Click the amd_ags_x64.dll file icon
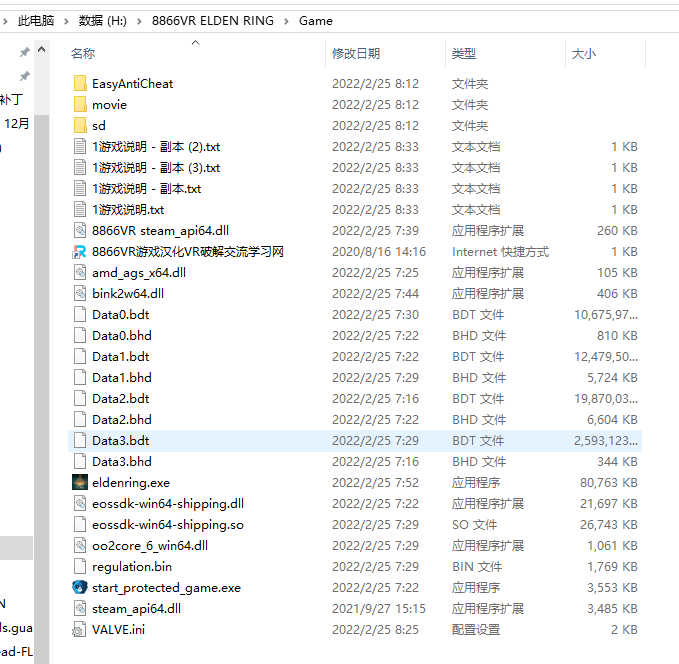Screen dimensions: 679x664 click(x=80, y=272)
